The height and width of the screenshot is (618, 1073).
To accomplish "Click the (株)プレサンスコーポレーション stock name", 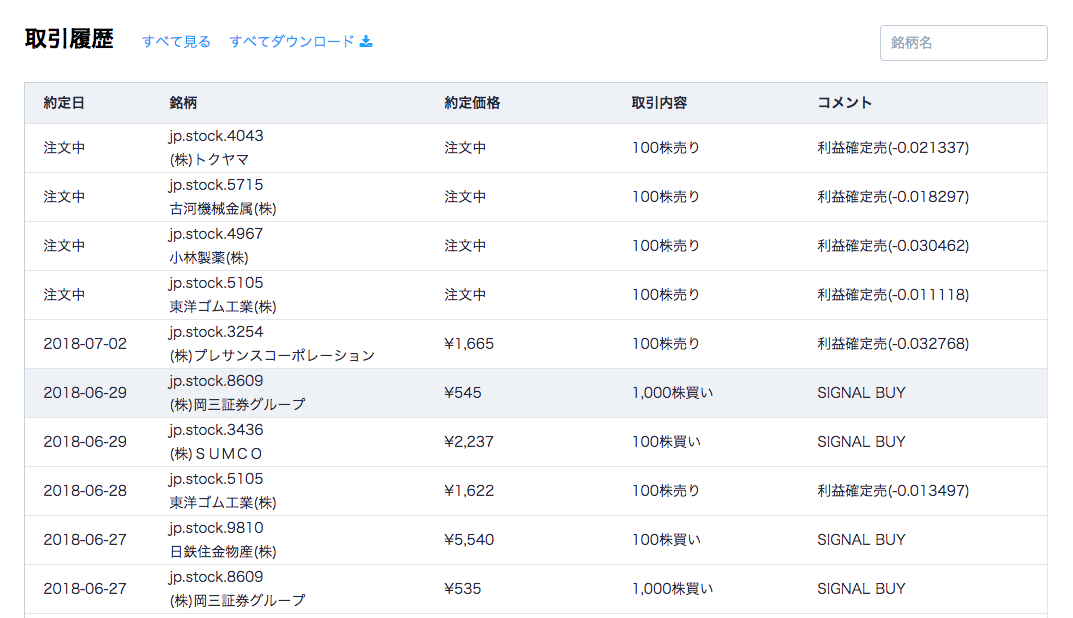I will coord(272,356).
